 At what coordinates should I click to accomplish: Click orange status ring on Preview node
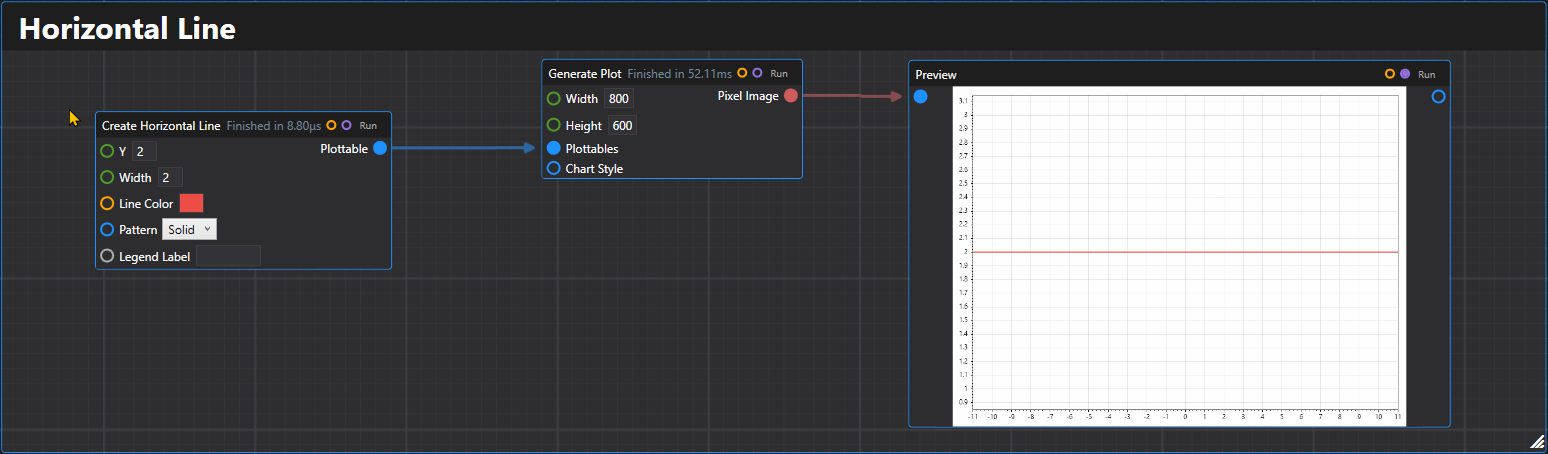1390,74
